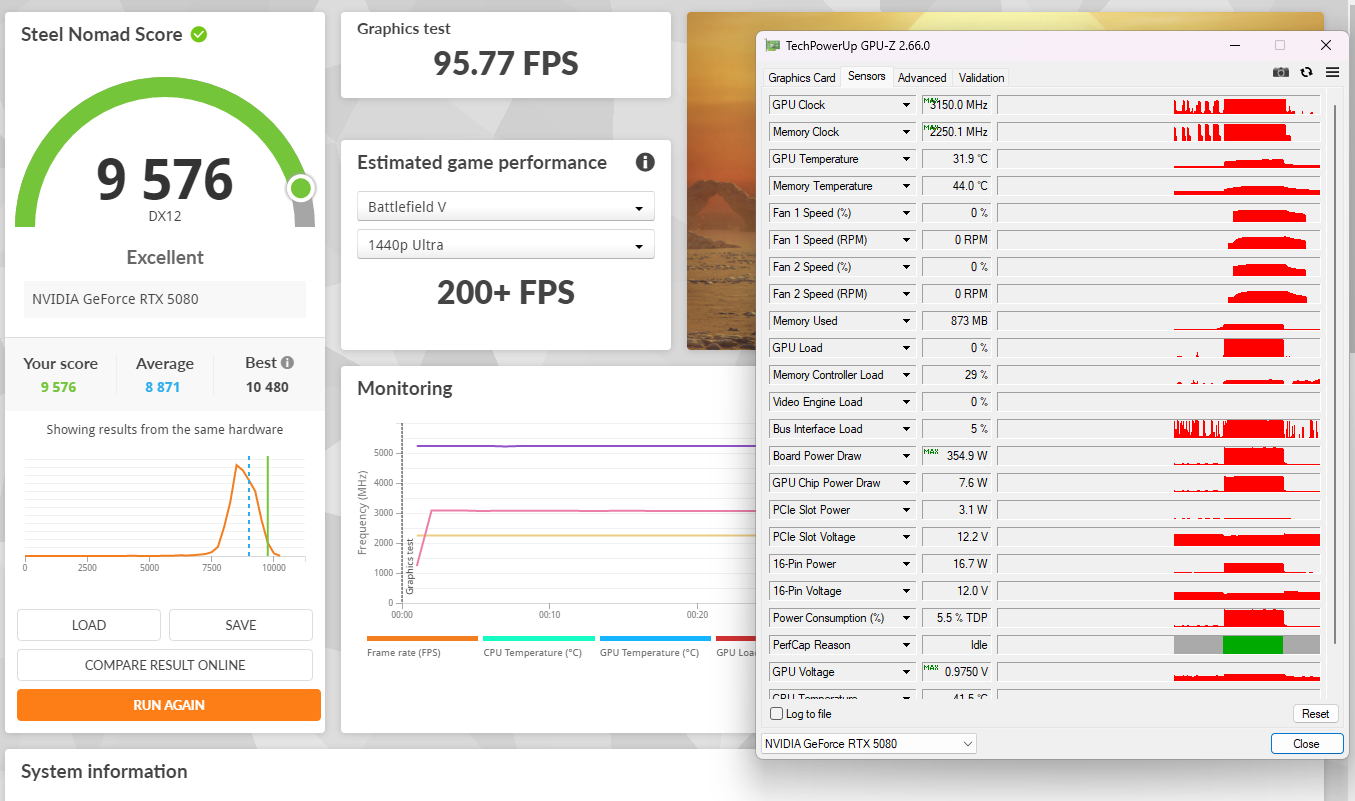This screenshot has width=1355, height=801.
Task: Expand the Memory Used sensor dropdown
Action: (907, 321)
